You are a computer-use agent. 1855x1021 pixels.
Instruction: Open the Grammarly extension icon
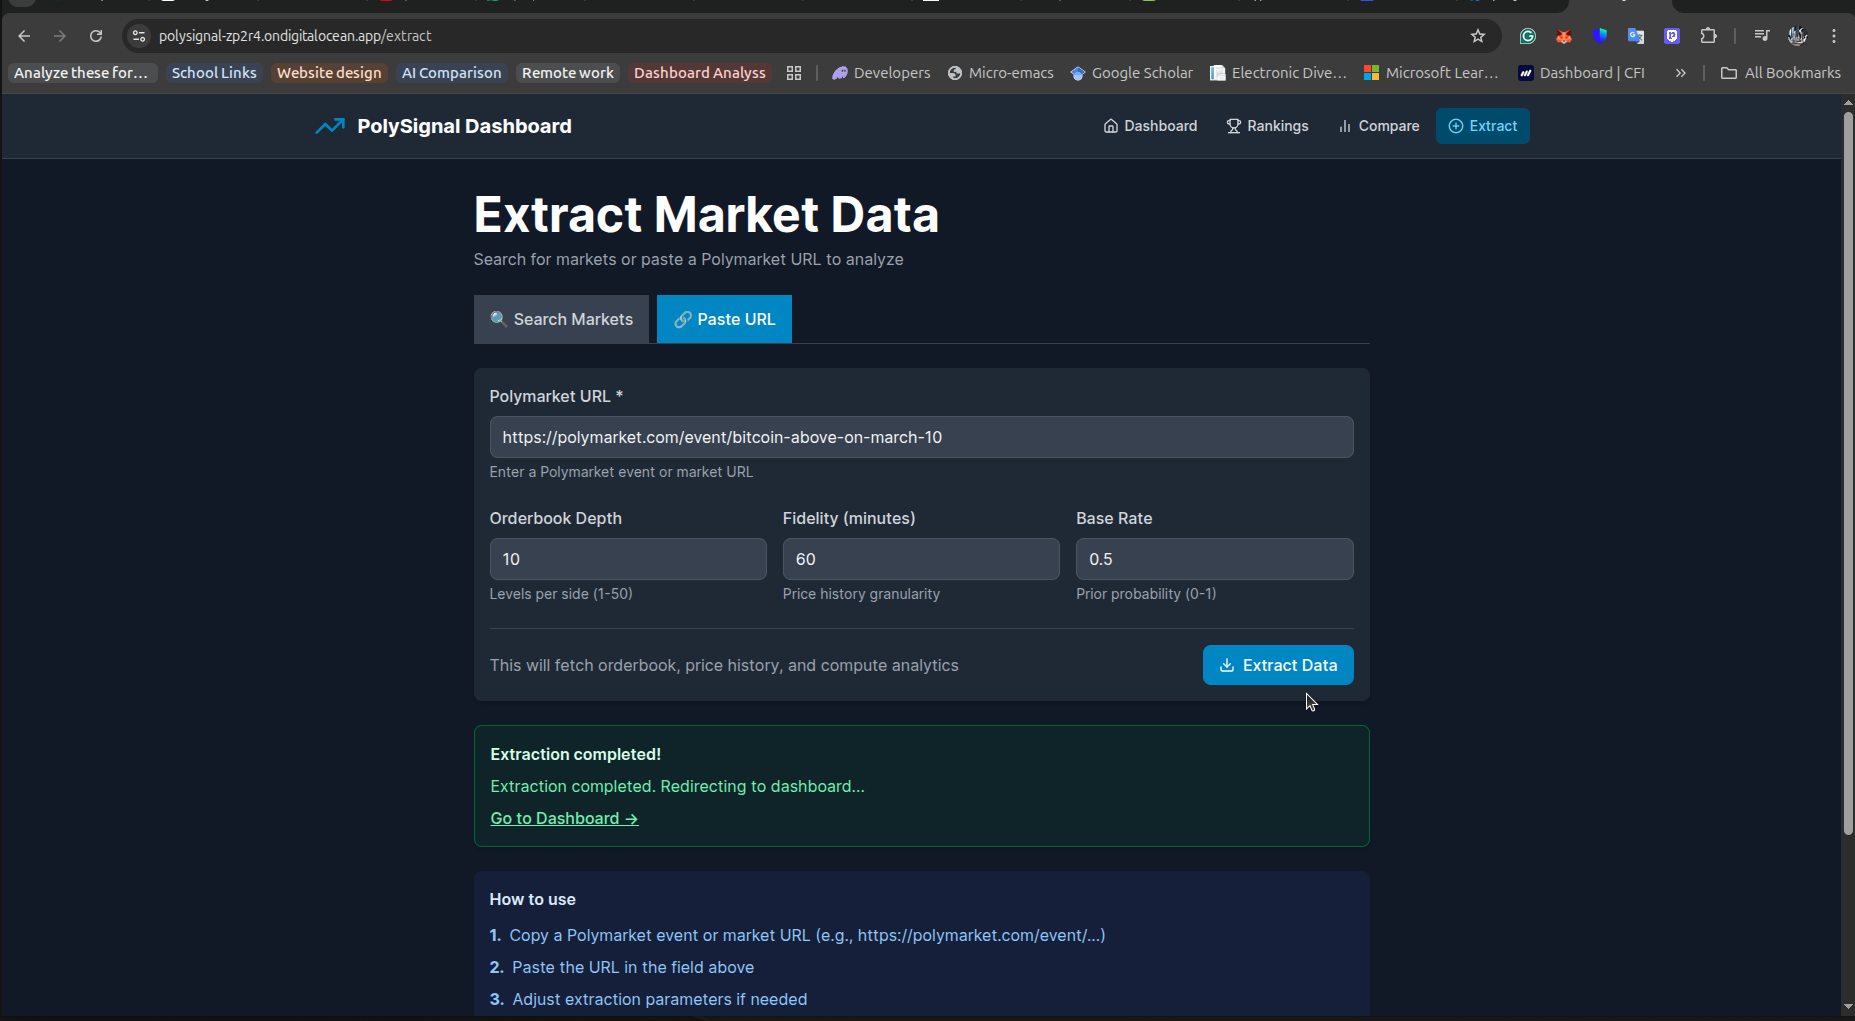coord(1527,36)
